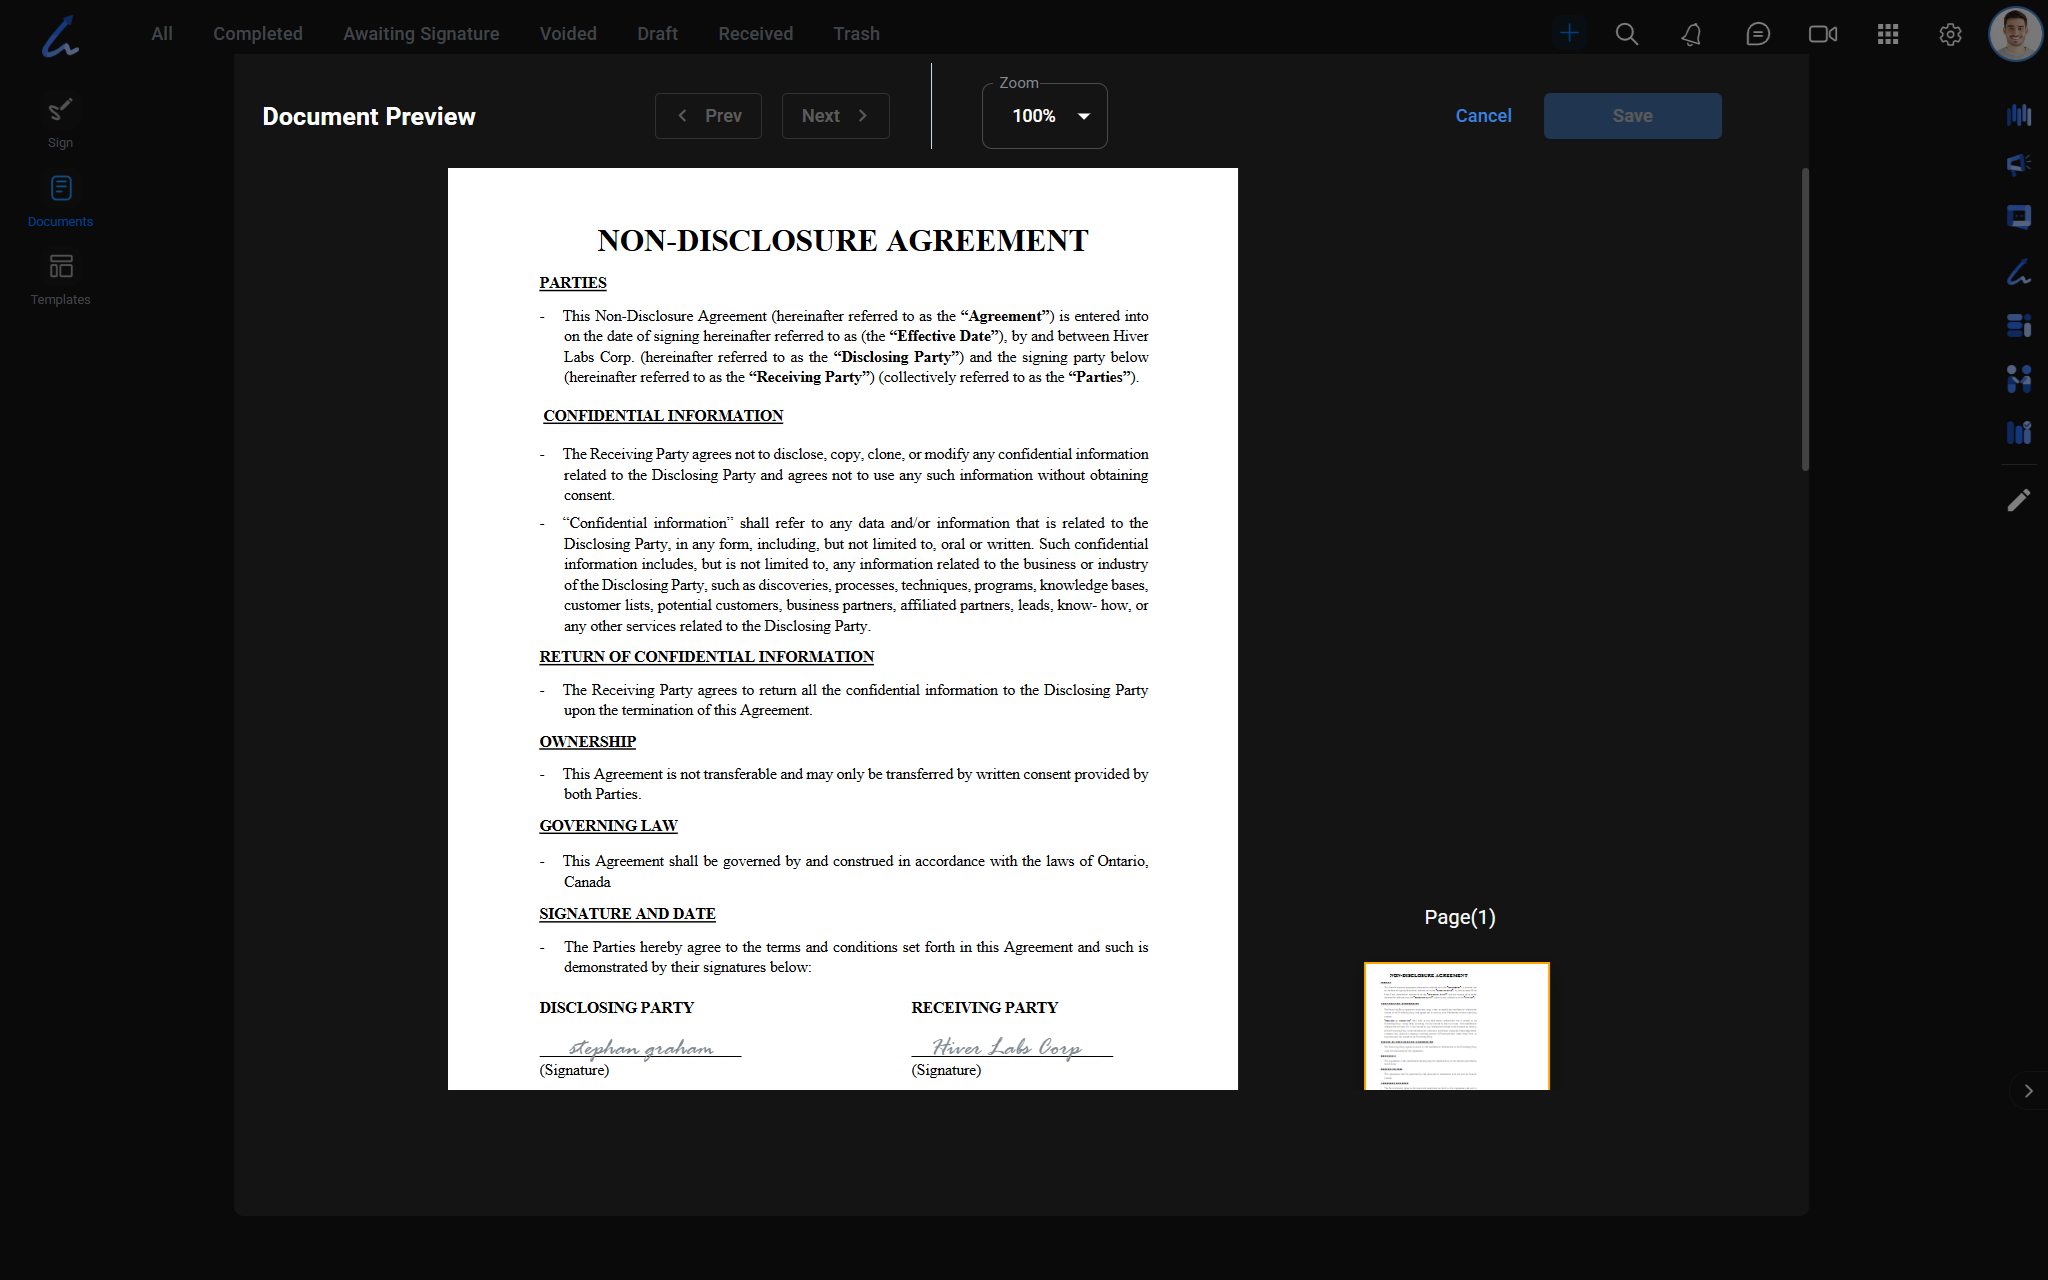Open the apps grid launcher
Viewport: 2048px width, 1280px height.
pos(1887,34)
